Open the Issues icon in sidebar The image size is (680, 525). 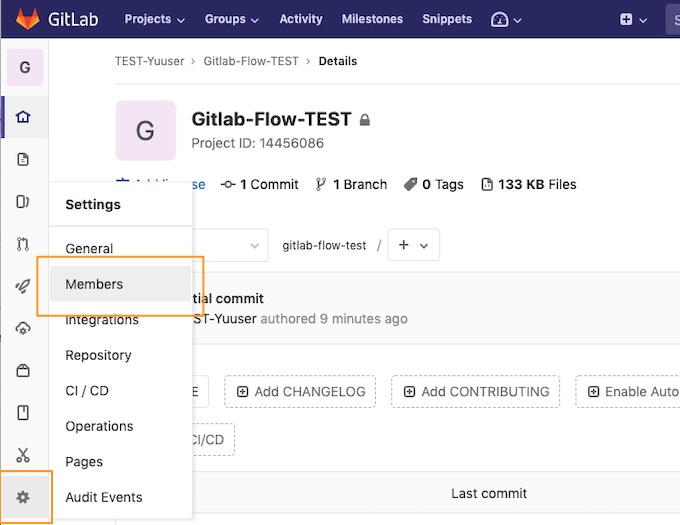[x=23, y=202]
